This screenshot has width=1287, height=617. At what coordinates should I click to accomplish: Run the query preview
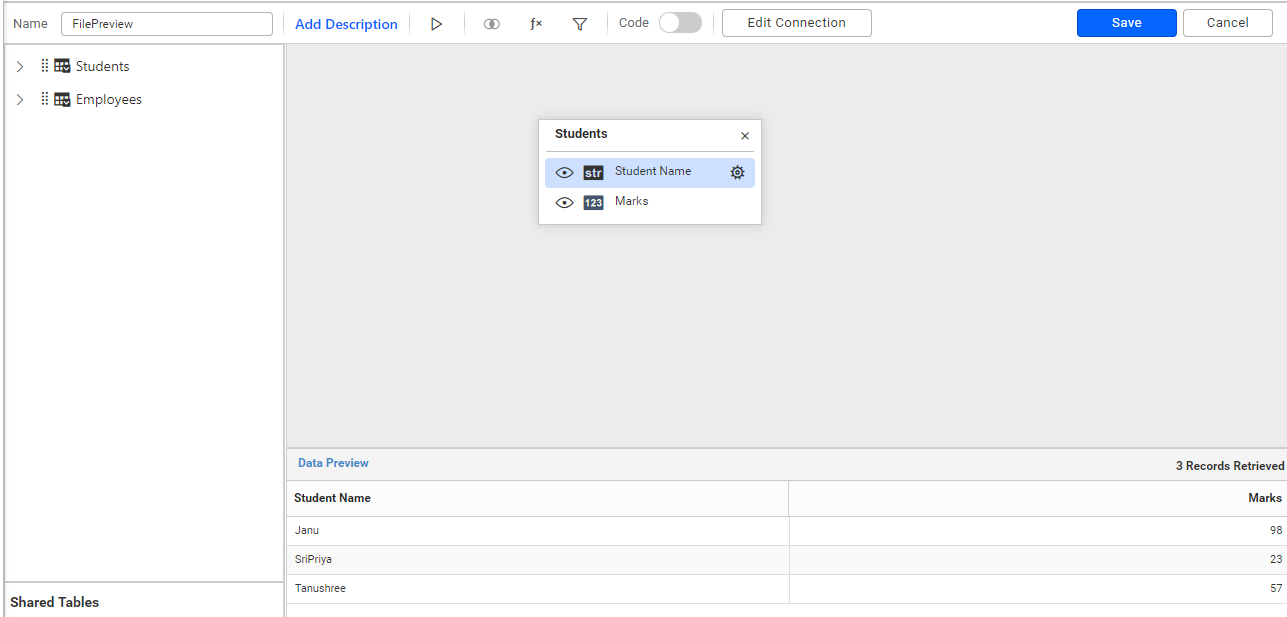tap(437, 23)
